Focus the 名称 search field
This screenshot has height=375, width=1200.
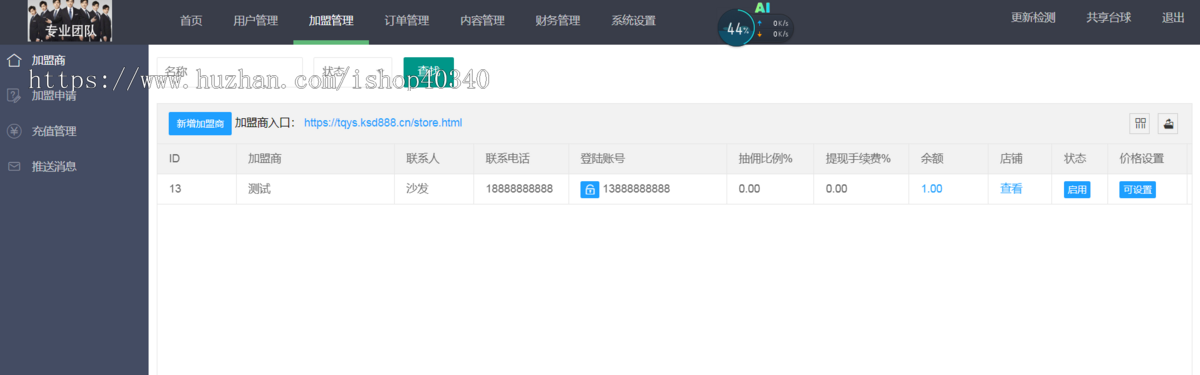[229, 72]
